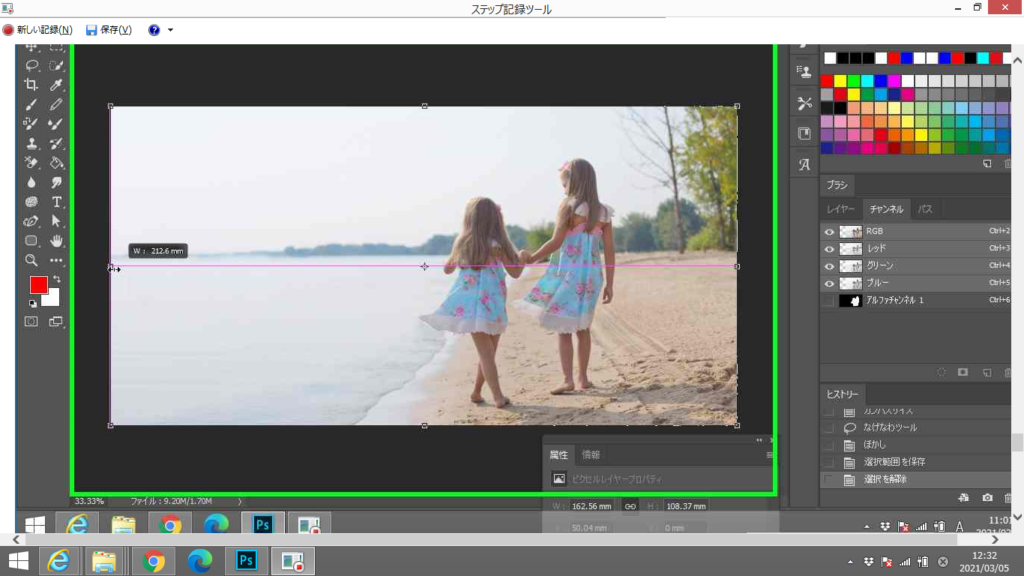Select the Eraser tool
The image size is (1024, 576).
click(31, 163)
